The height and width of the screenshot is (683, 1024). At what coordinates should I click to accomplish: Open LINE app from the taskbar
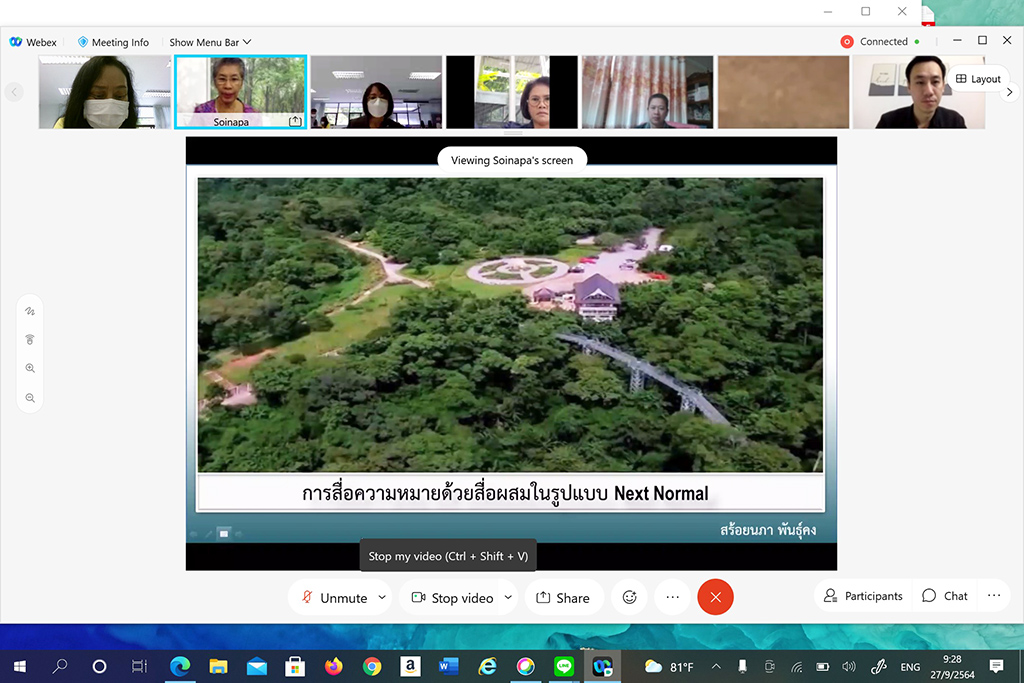563,666
